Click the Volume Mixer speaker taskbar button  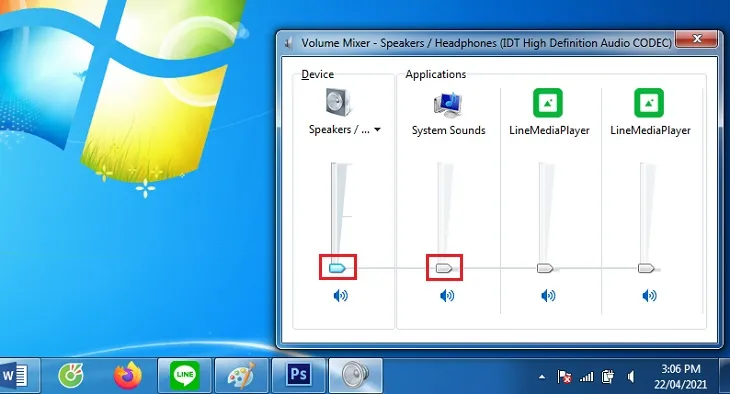click(356, 375)
